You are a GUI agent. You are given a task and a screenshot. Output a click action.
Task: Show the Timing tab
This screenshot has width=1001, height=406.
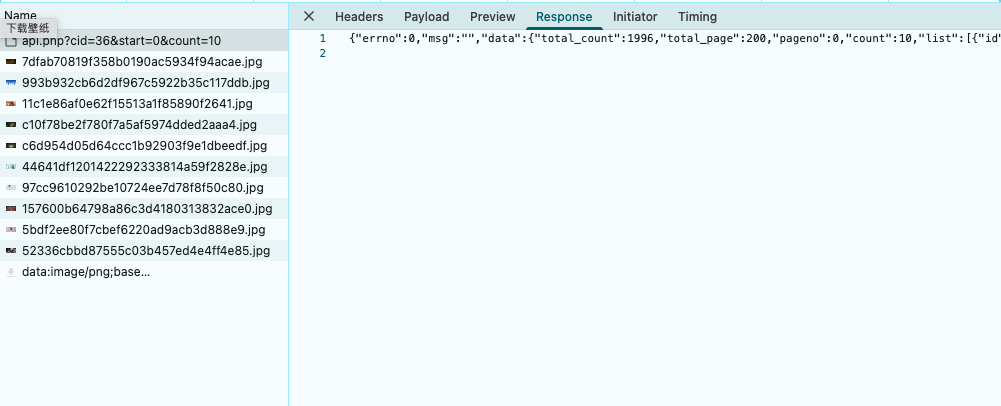[x=697, y=17]
